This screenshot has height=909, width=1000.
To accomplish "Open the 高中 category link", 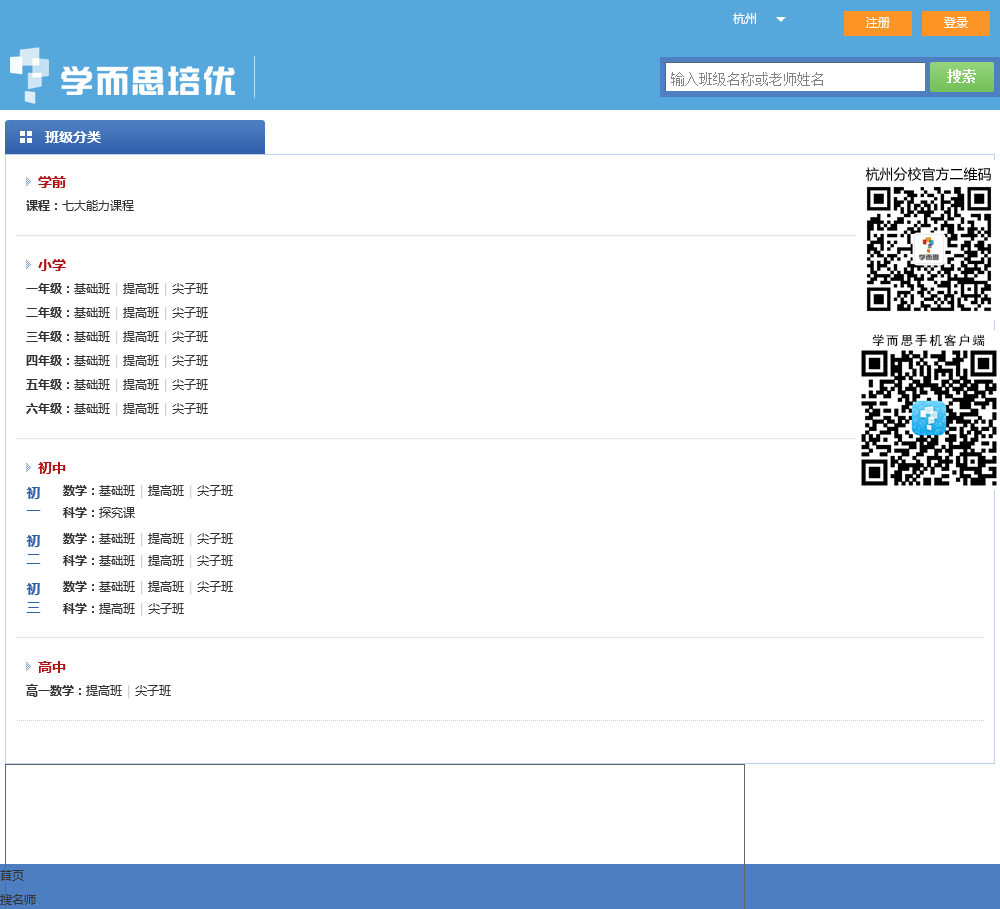I will pyautogui.click(x=52, y=667).
